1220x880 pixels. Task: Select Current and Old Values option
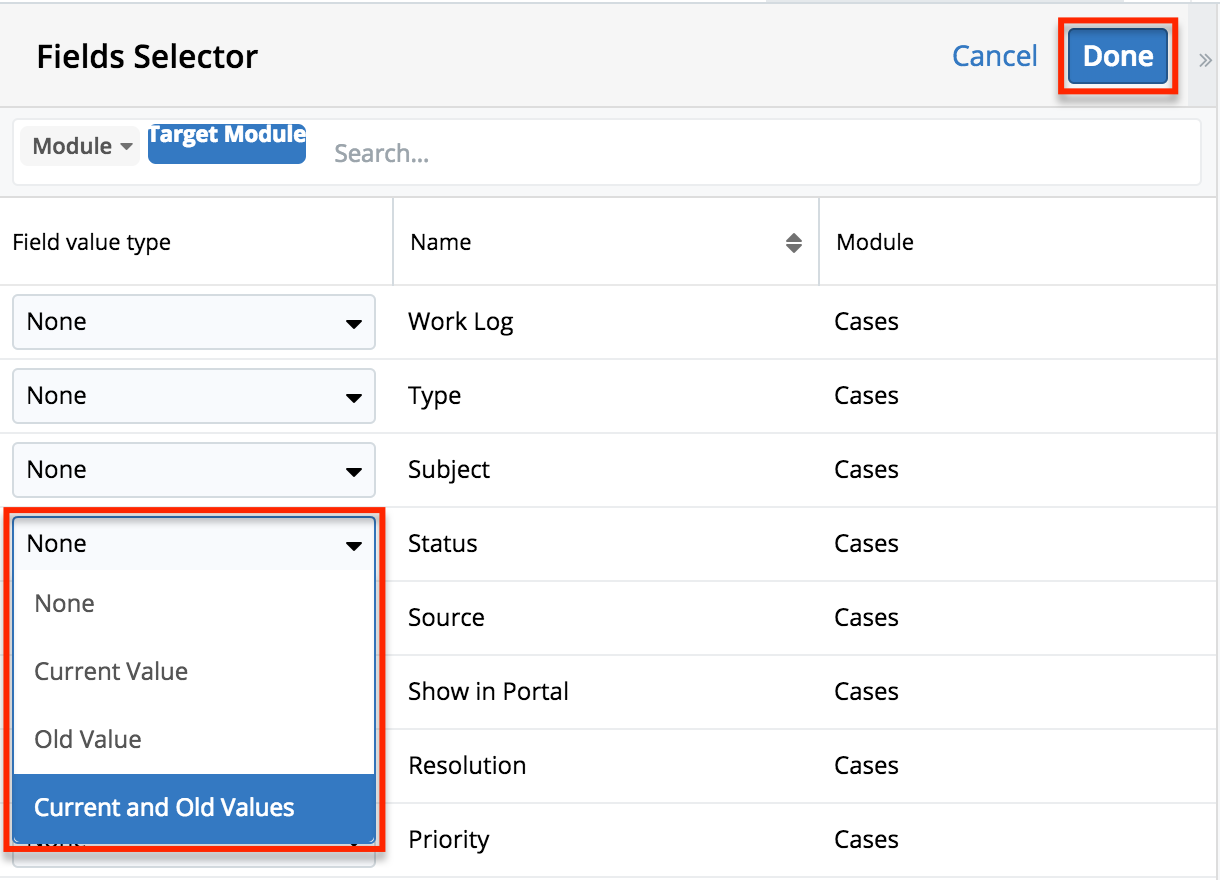(164, 808)
